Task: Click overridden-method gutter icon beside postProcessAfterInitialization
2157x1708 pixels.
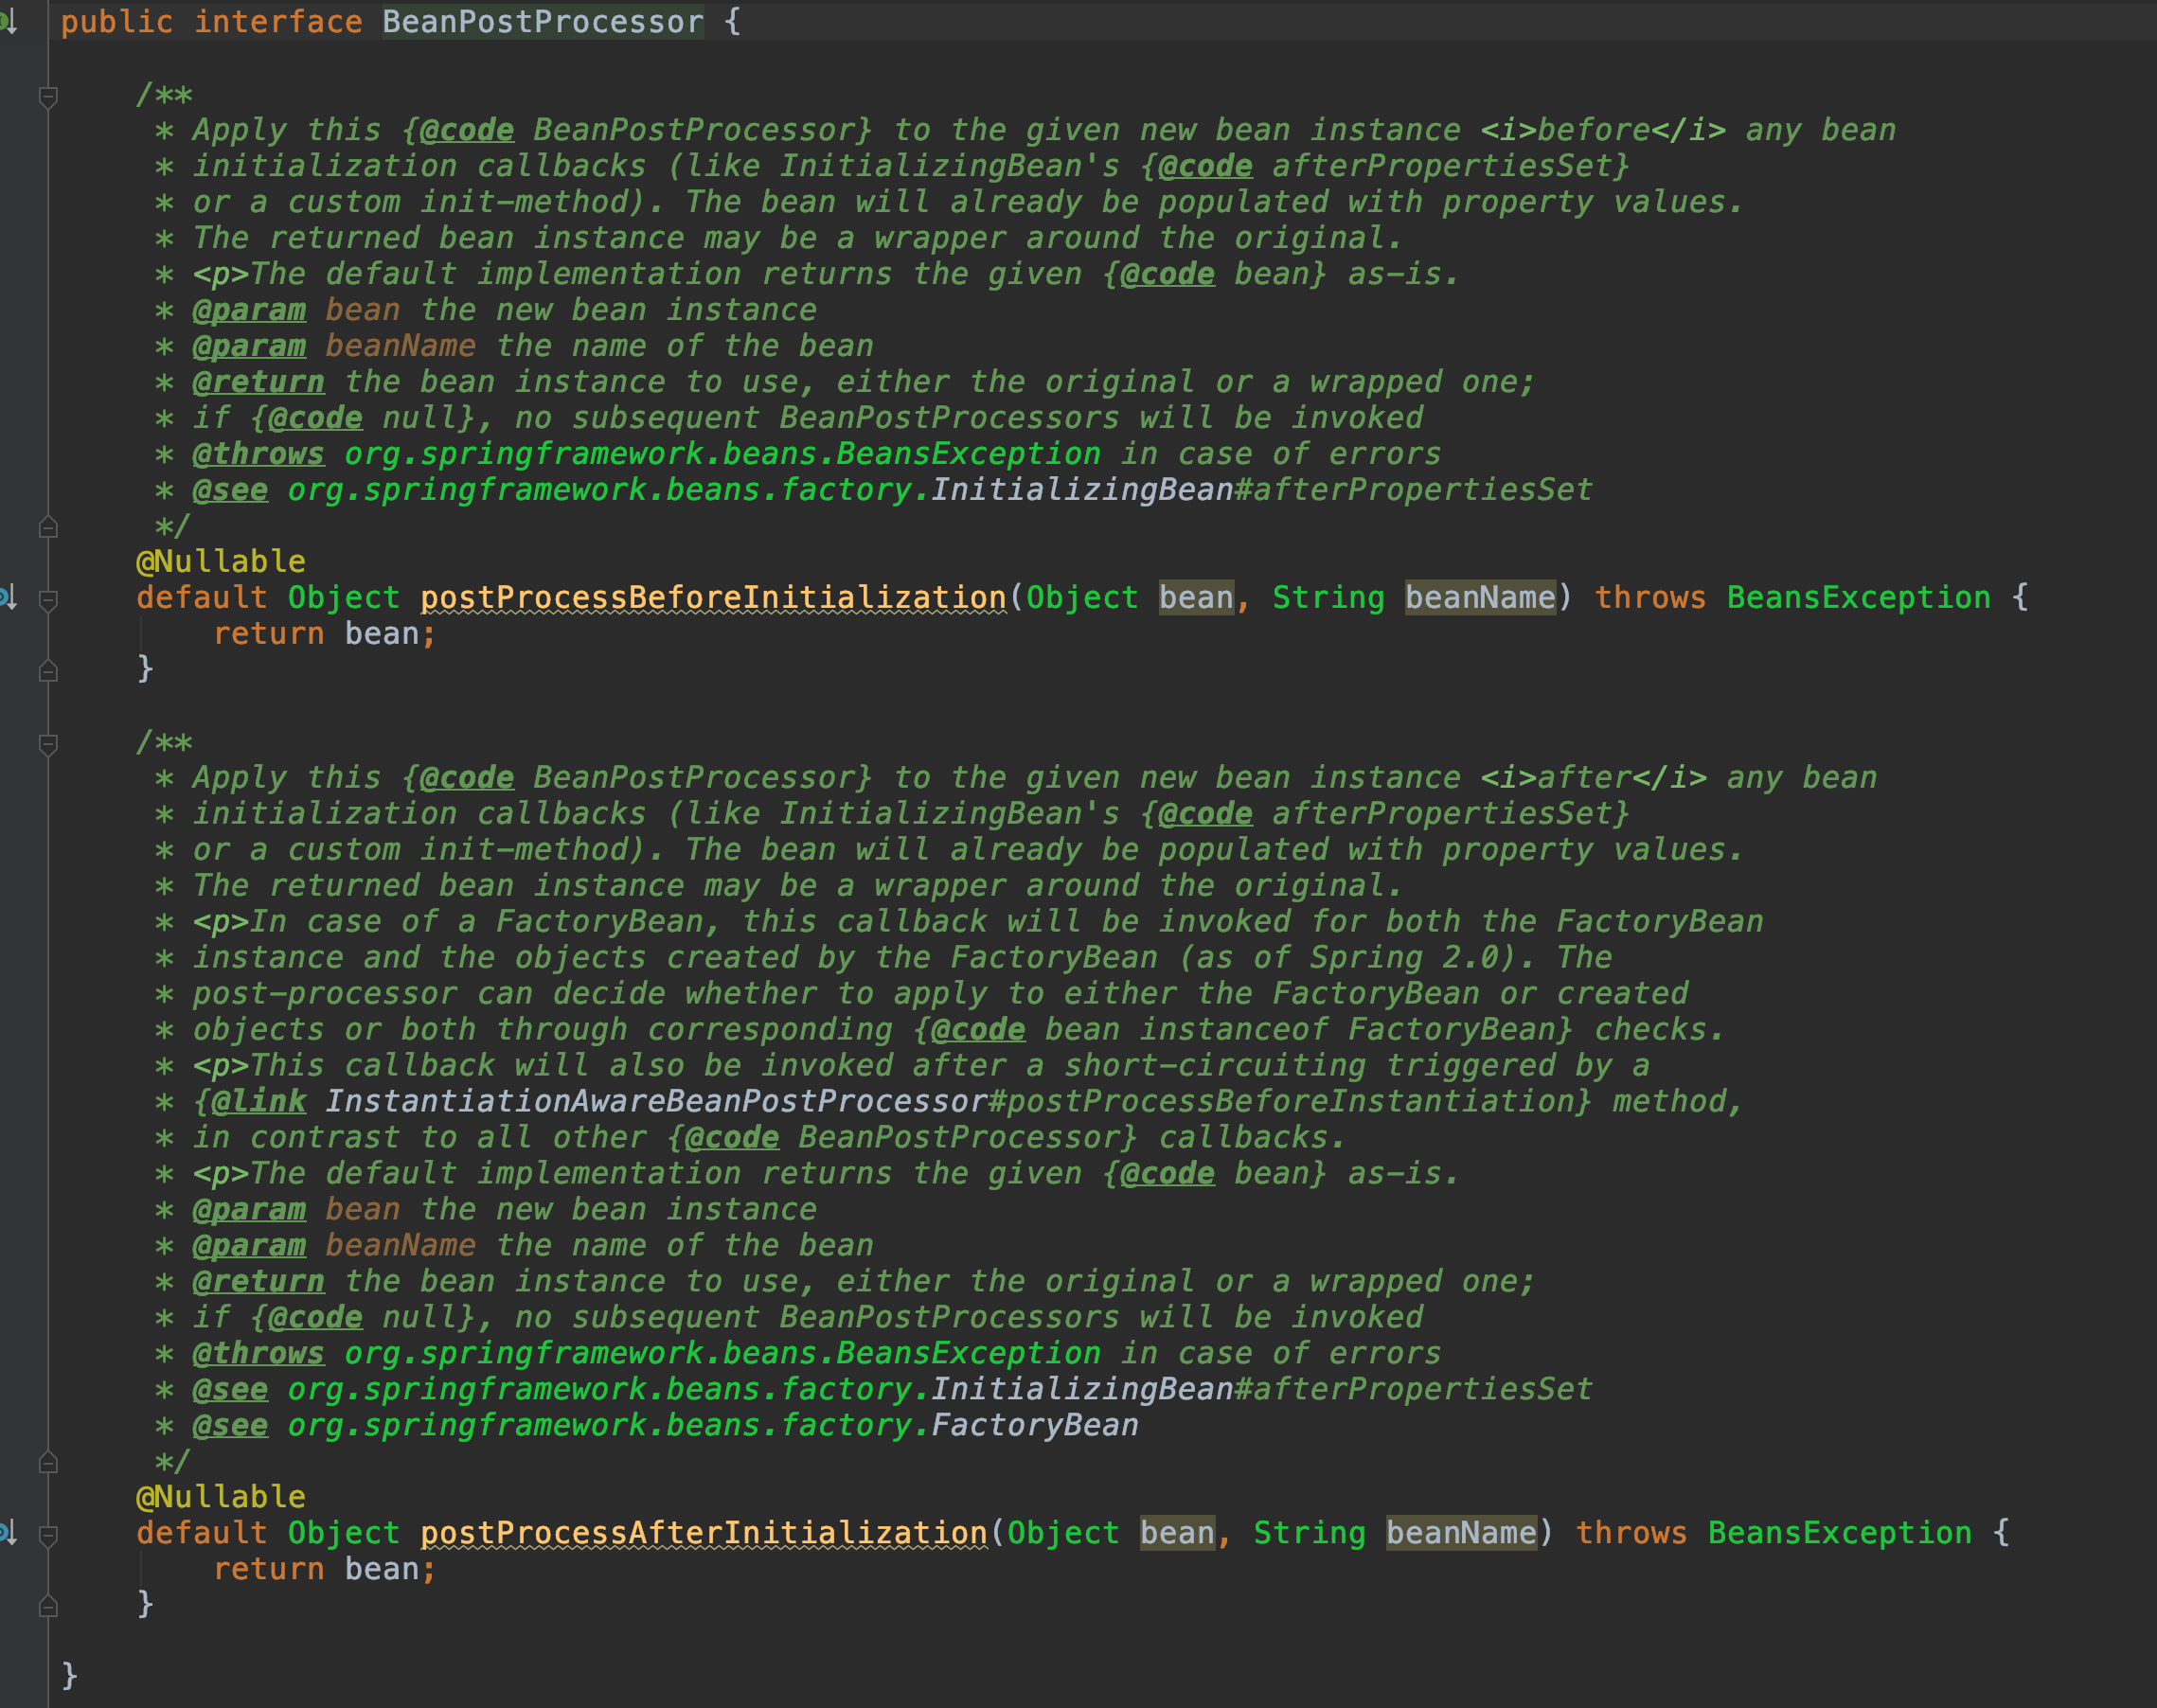Action: (x=8, y=1533)
